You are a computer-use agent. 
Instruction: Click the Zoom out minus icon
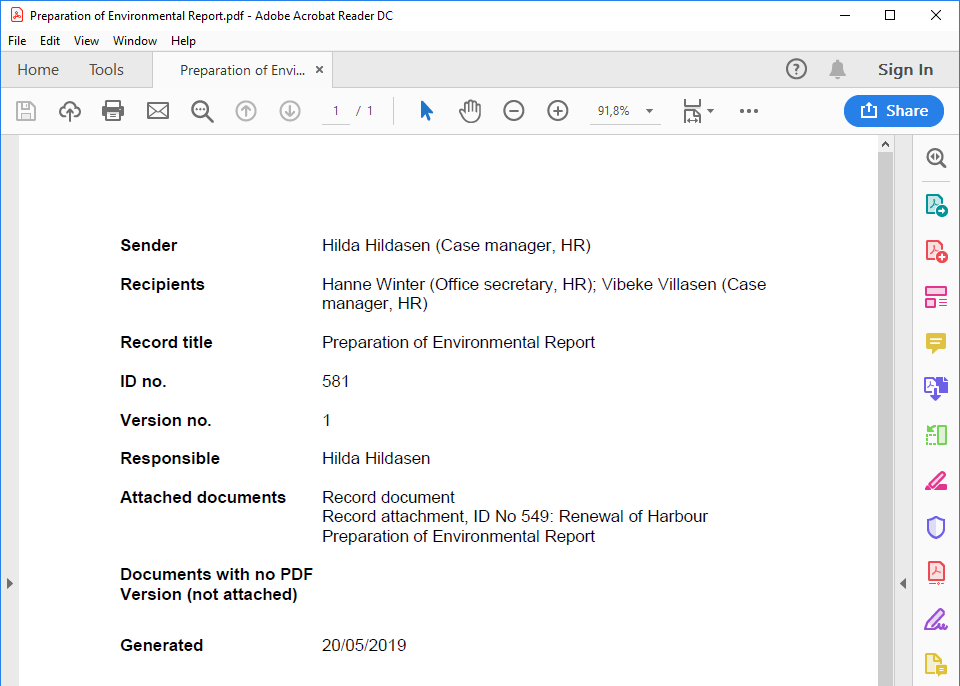514,111
